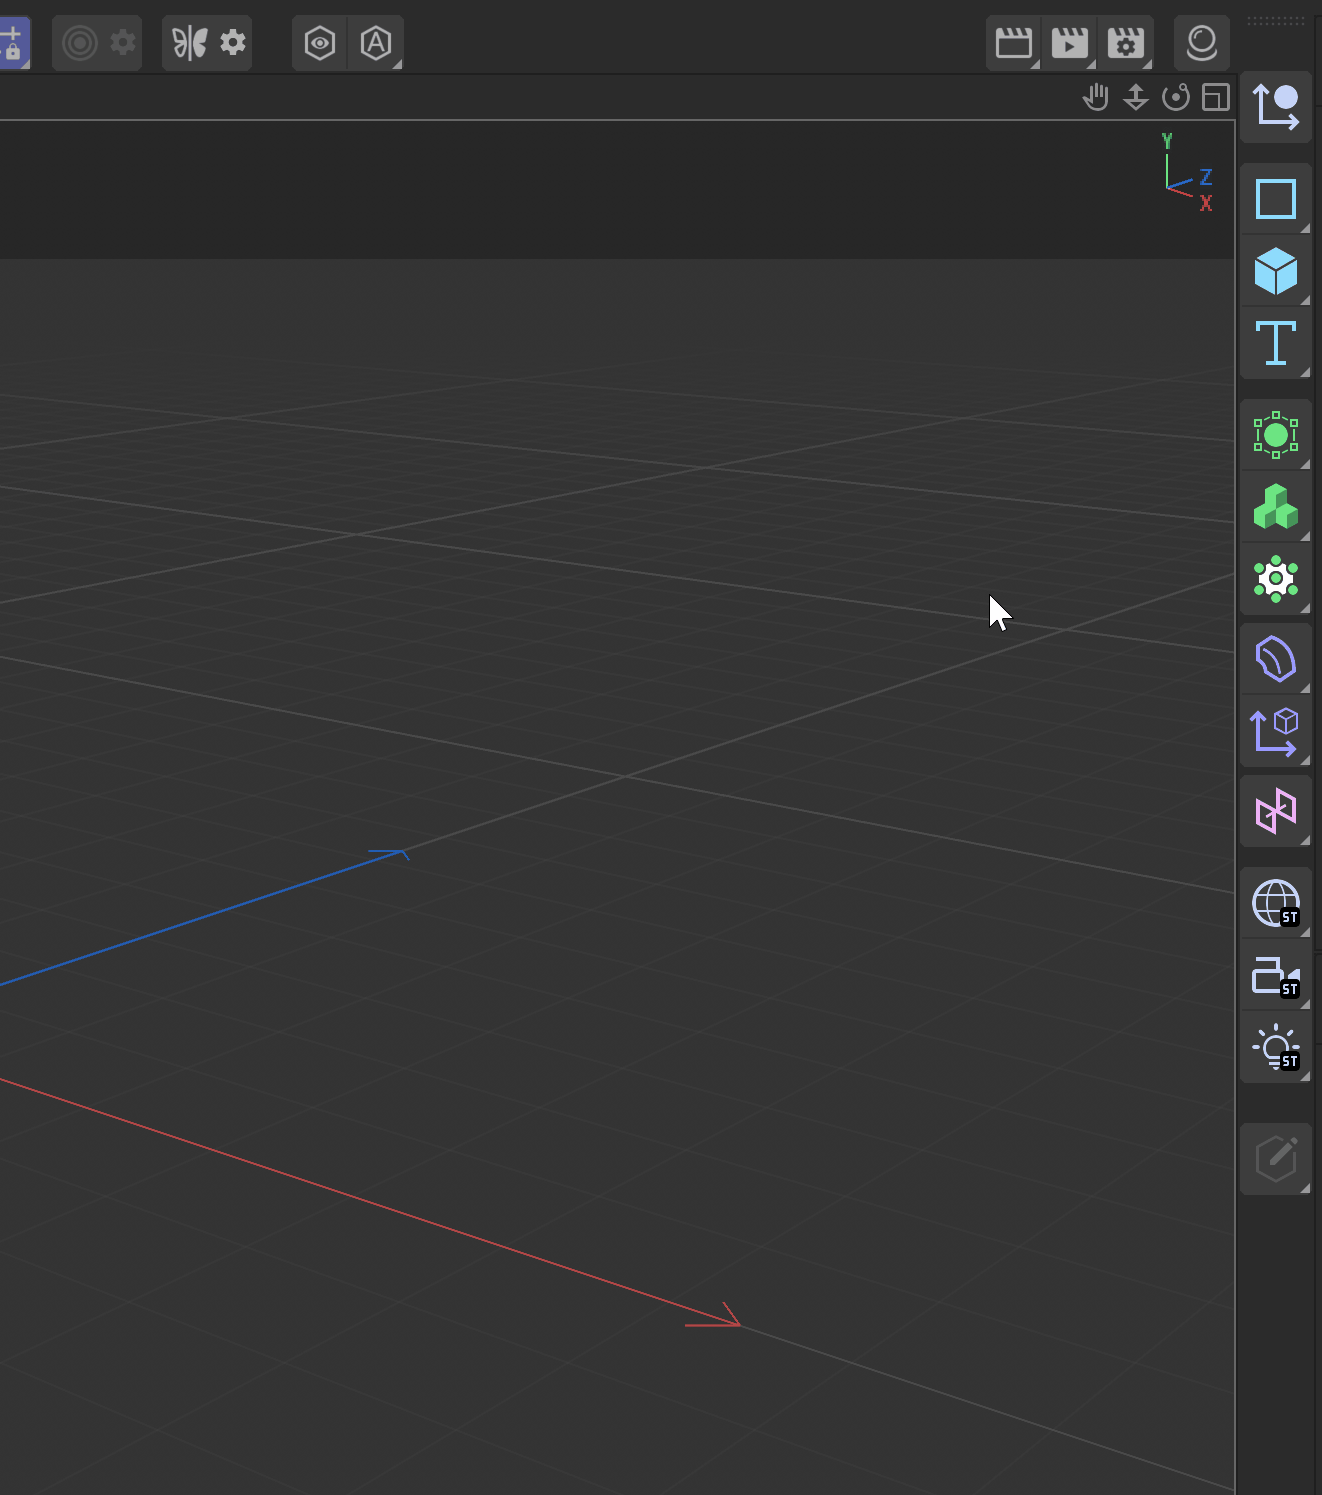Click the palette grip dots handle
This screenshot has height=1495, width=1322.
click(1276, 21)
